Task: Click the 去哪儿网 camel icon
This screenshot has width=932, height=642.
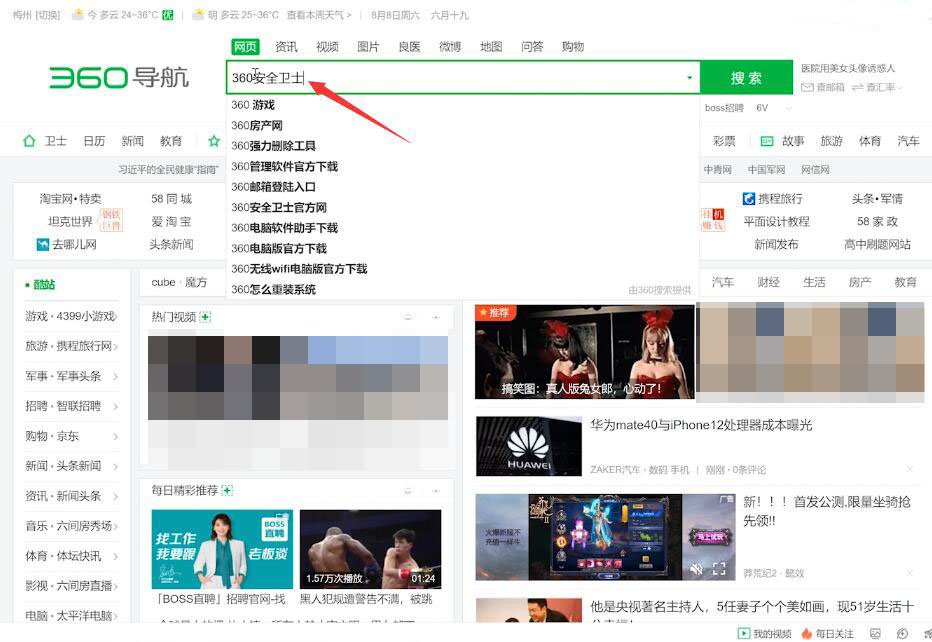Action: (43, 244)
